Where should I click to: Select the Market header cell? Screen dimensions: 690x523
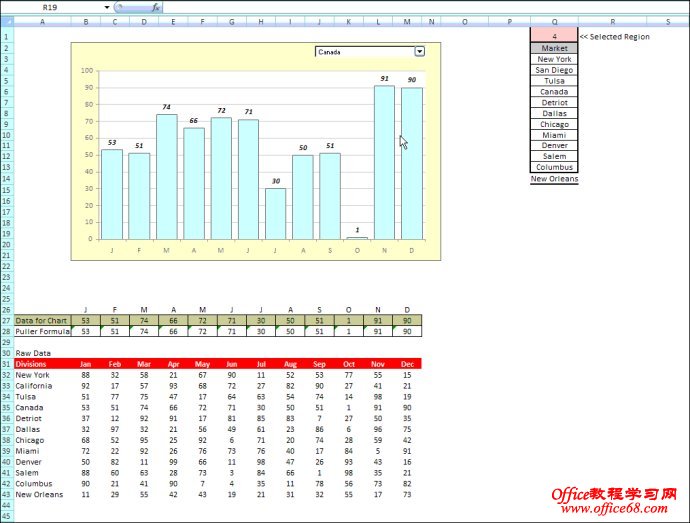tap(554, 48)
